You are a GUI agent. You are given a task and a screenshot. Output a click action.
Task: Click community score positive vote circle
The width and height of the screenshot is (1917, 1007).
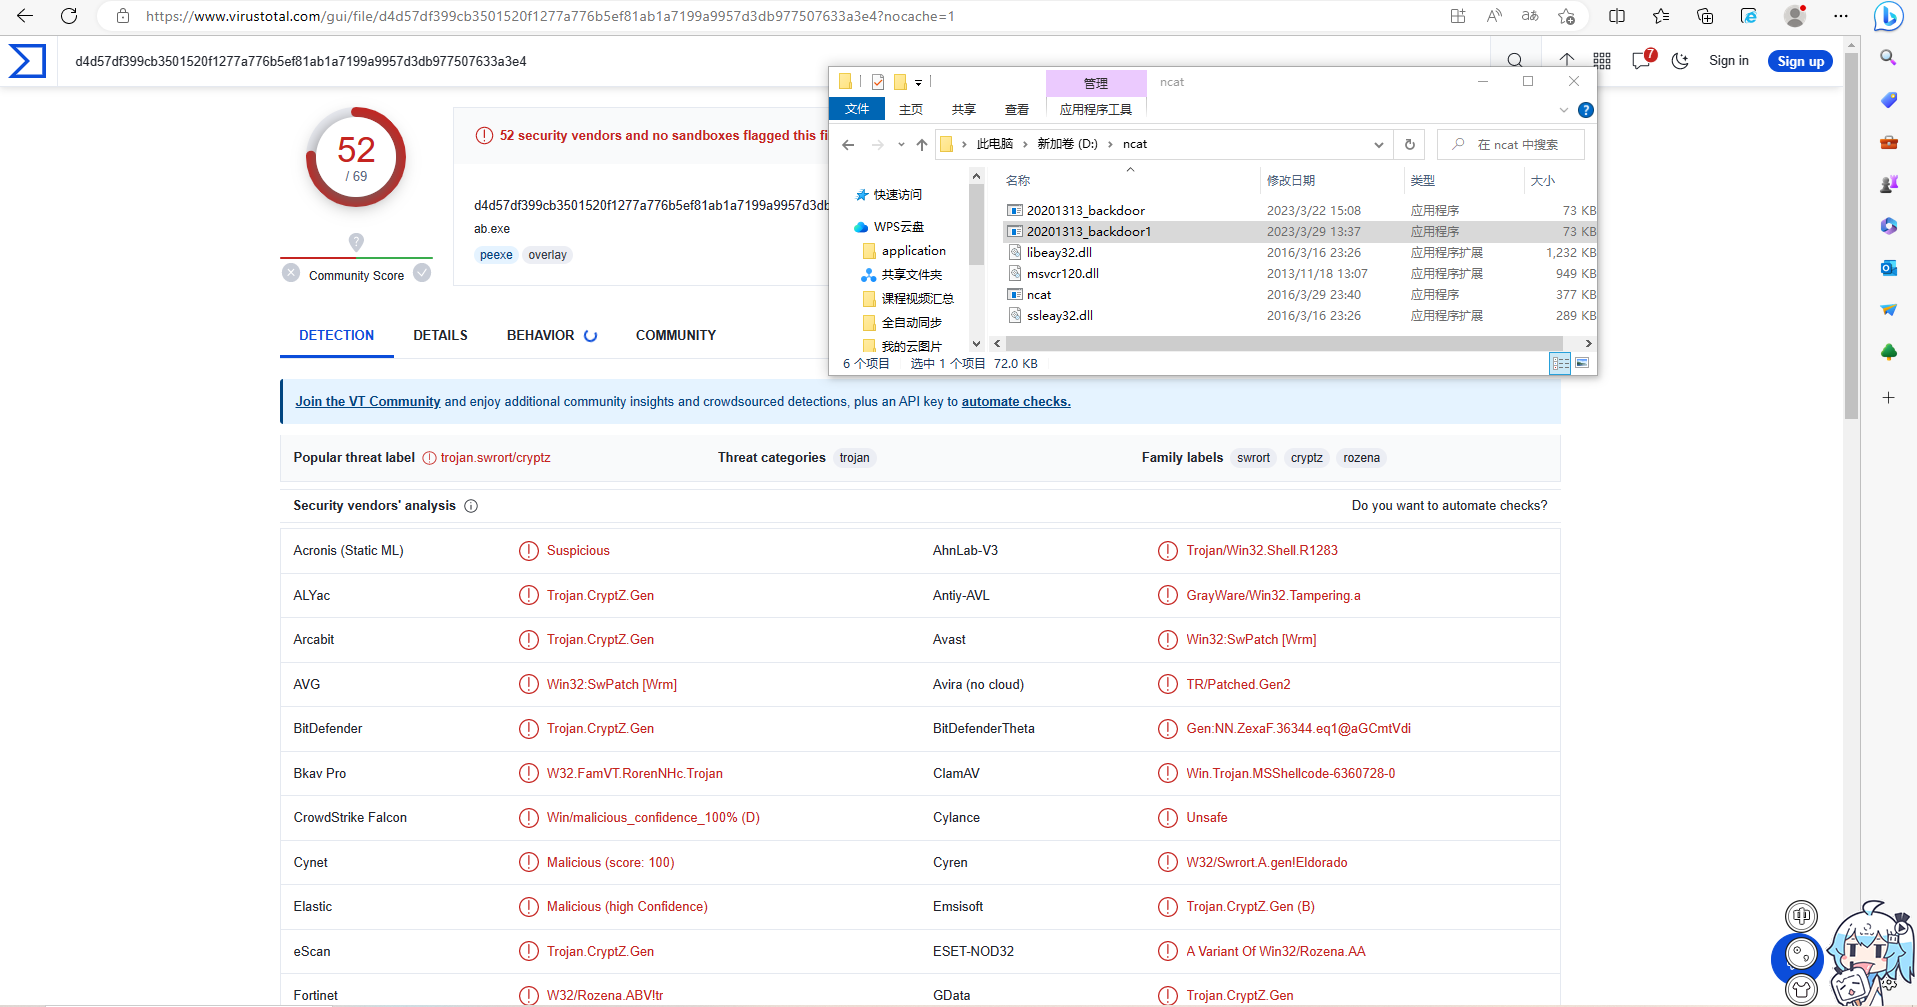pos(422,273)
